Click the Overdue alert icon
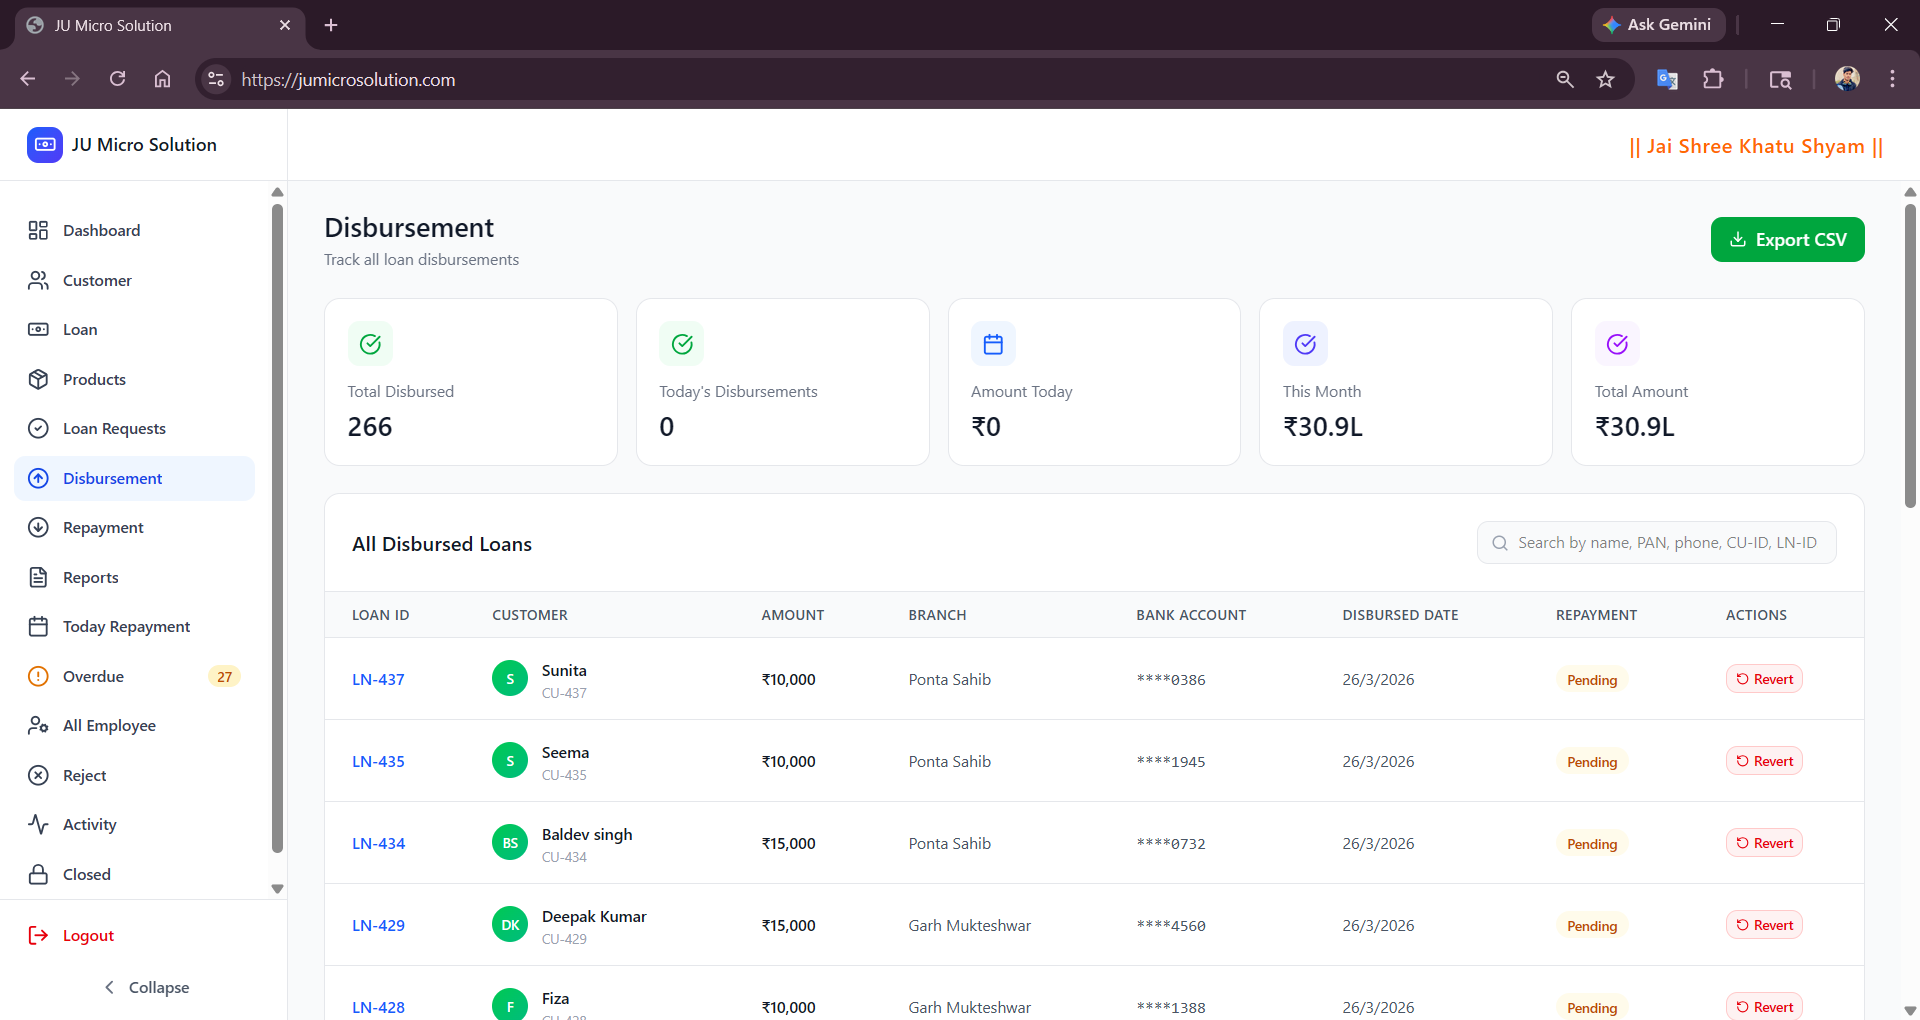 [x=38, y=676]
